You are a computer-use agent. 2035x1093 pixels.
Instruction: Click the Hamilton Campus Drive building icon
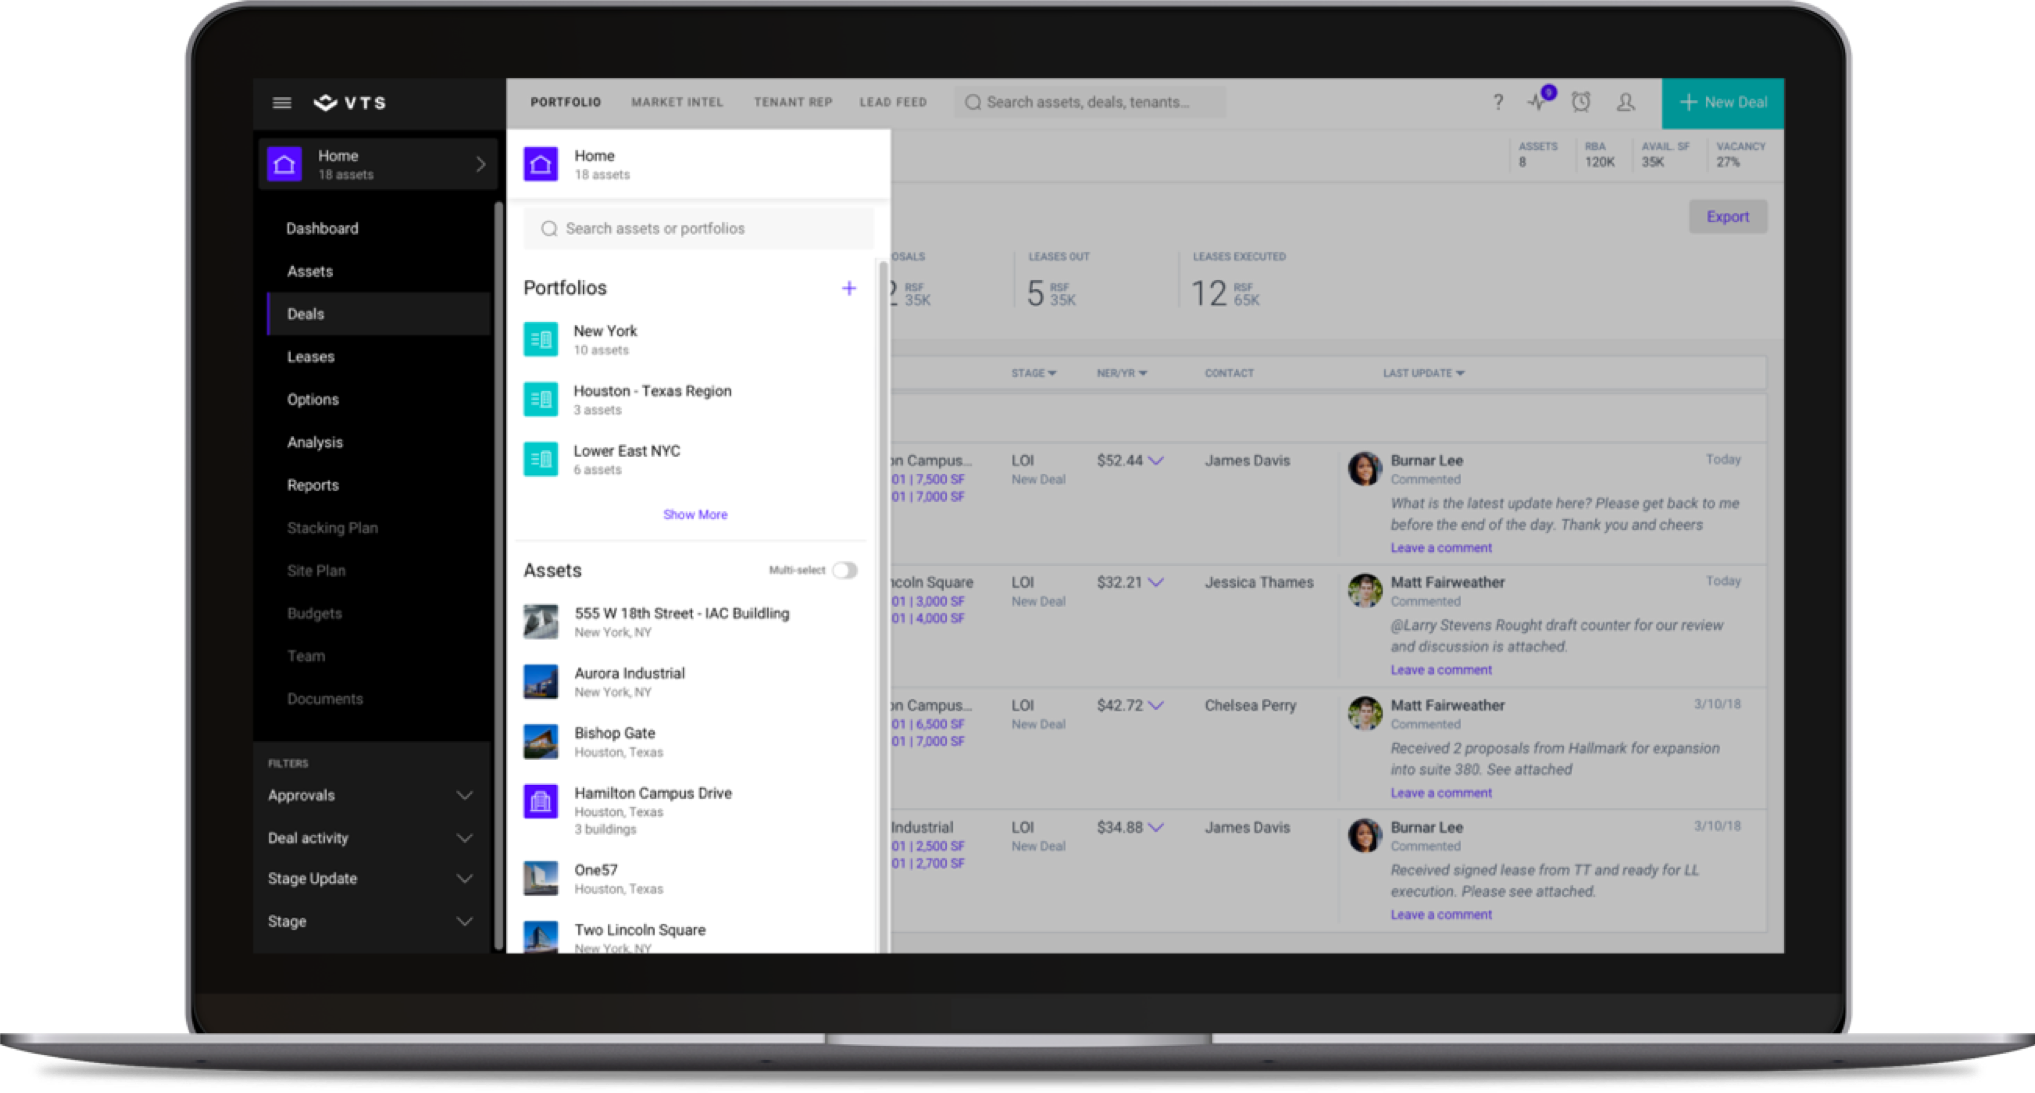pyautogui.click(x=541, y=801)
